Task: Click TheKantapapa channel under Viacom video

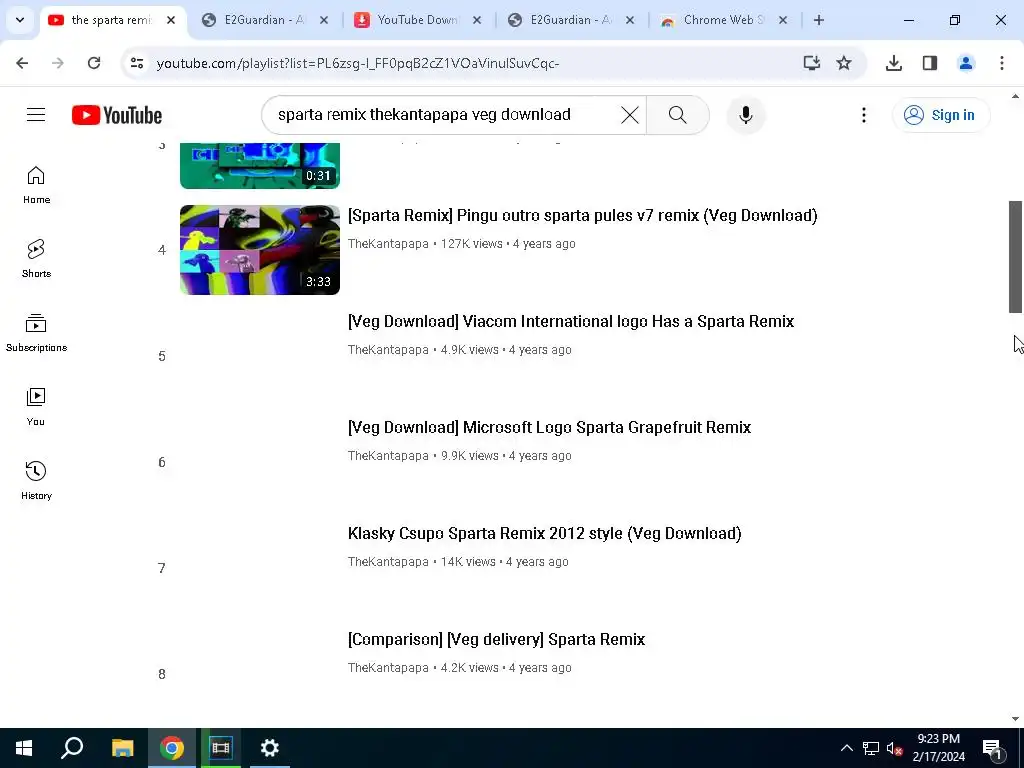Action: pos(388,349)
